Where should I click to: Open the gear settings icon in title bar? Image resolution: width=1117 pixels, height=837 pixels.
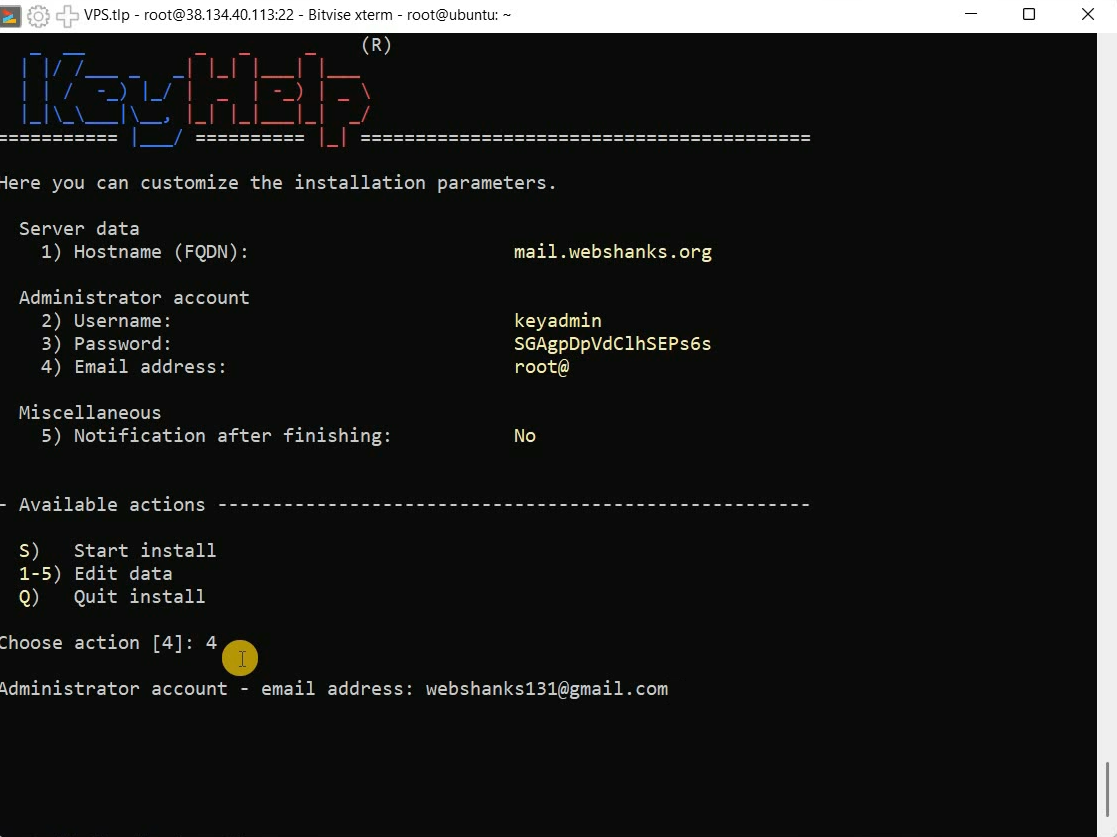pos(38,16)
